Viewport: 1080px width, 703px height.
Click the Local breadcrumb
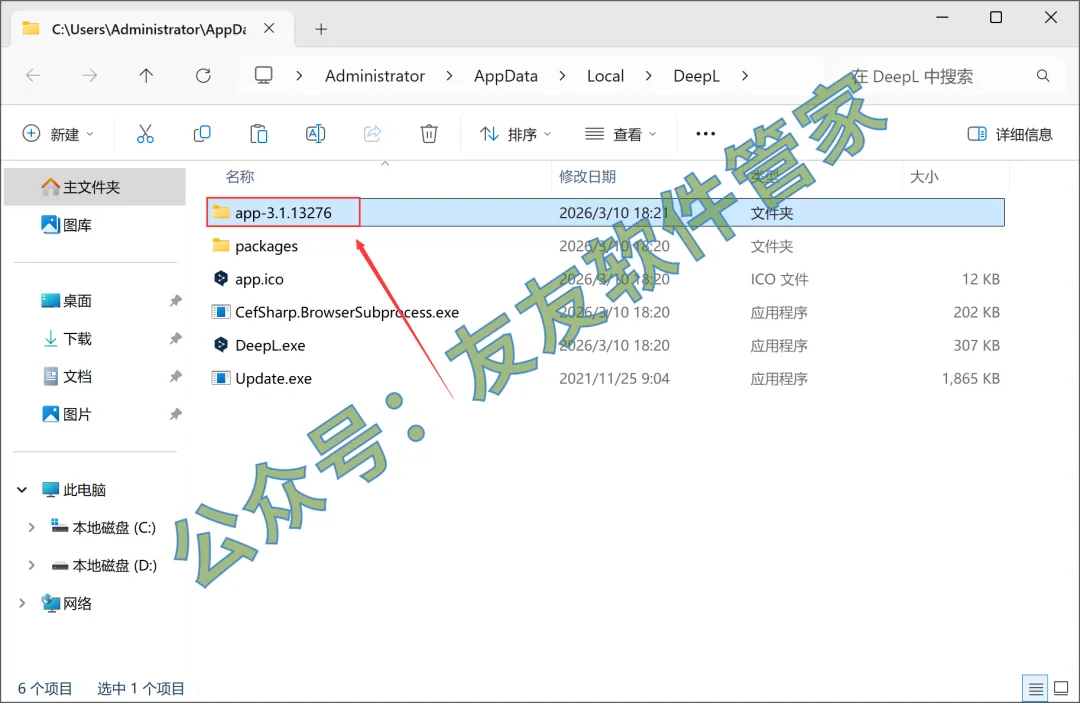[605, 76]
